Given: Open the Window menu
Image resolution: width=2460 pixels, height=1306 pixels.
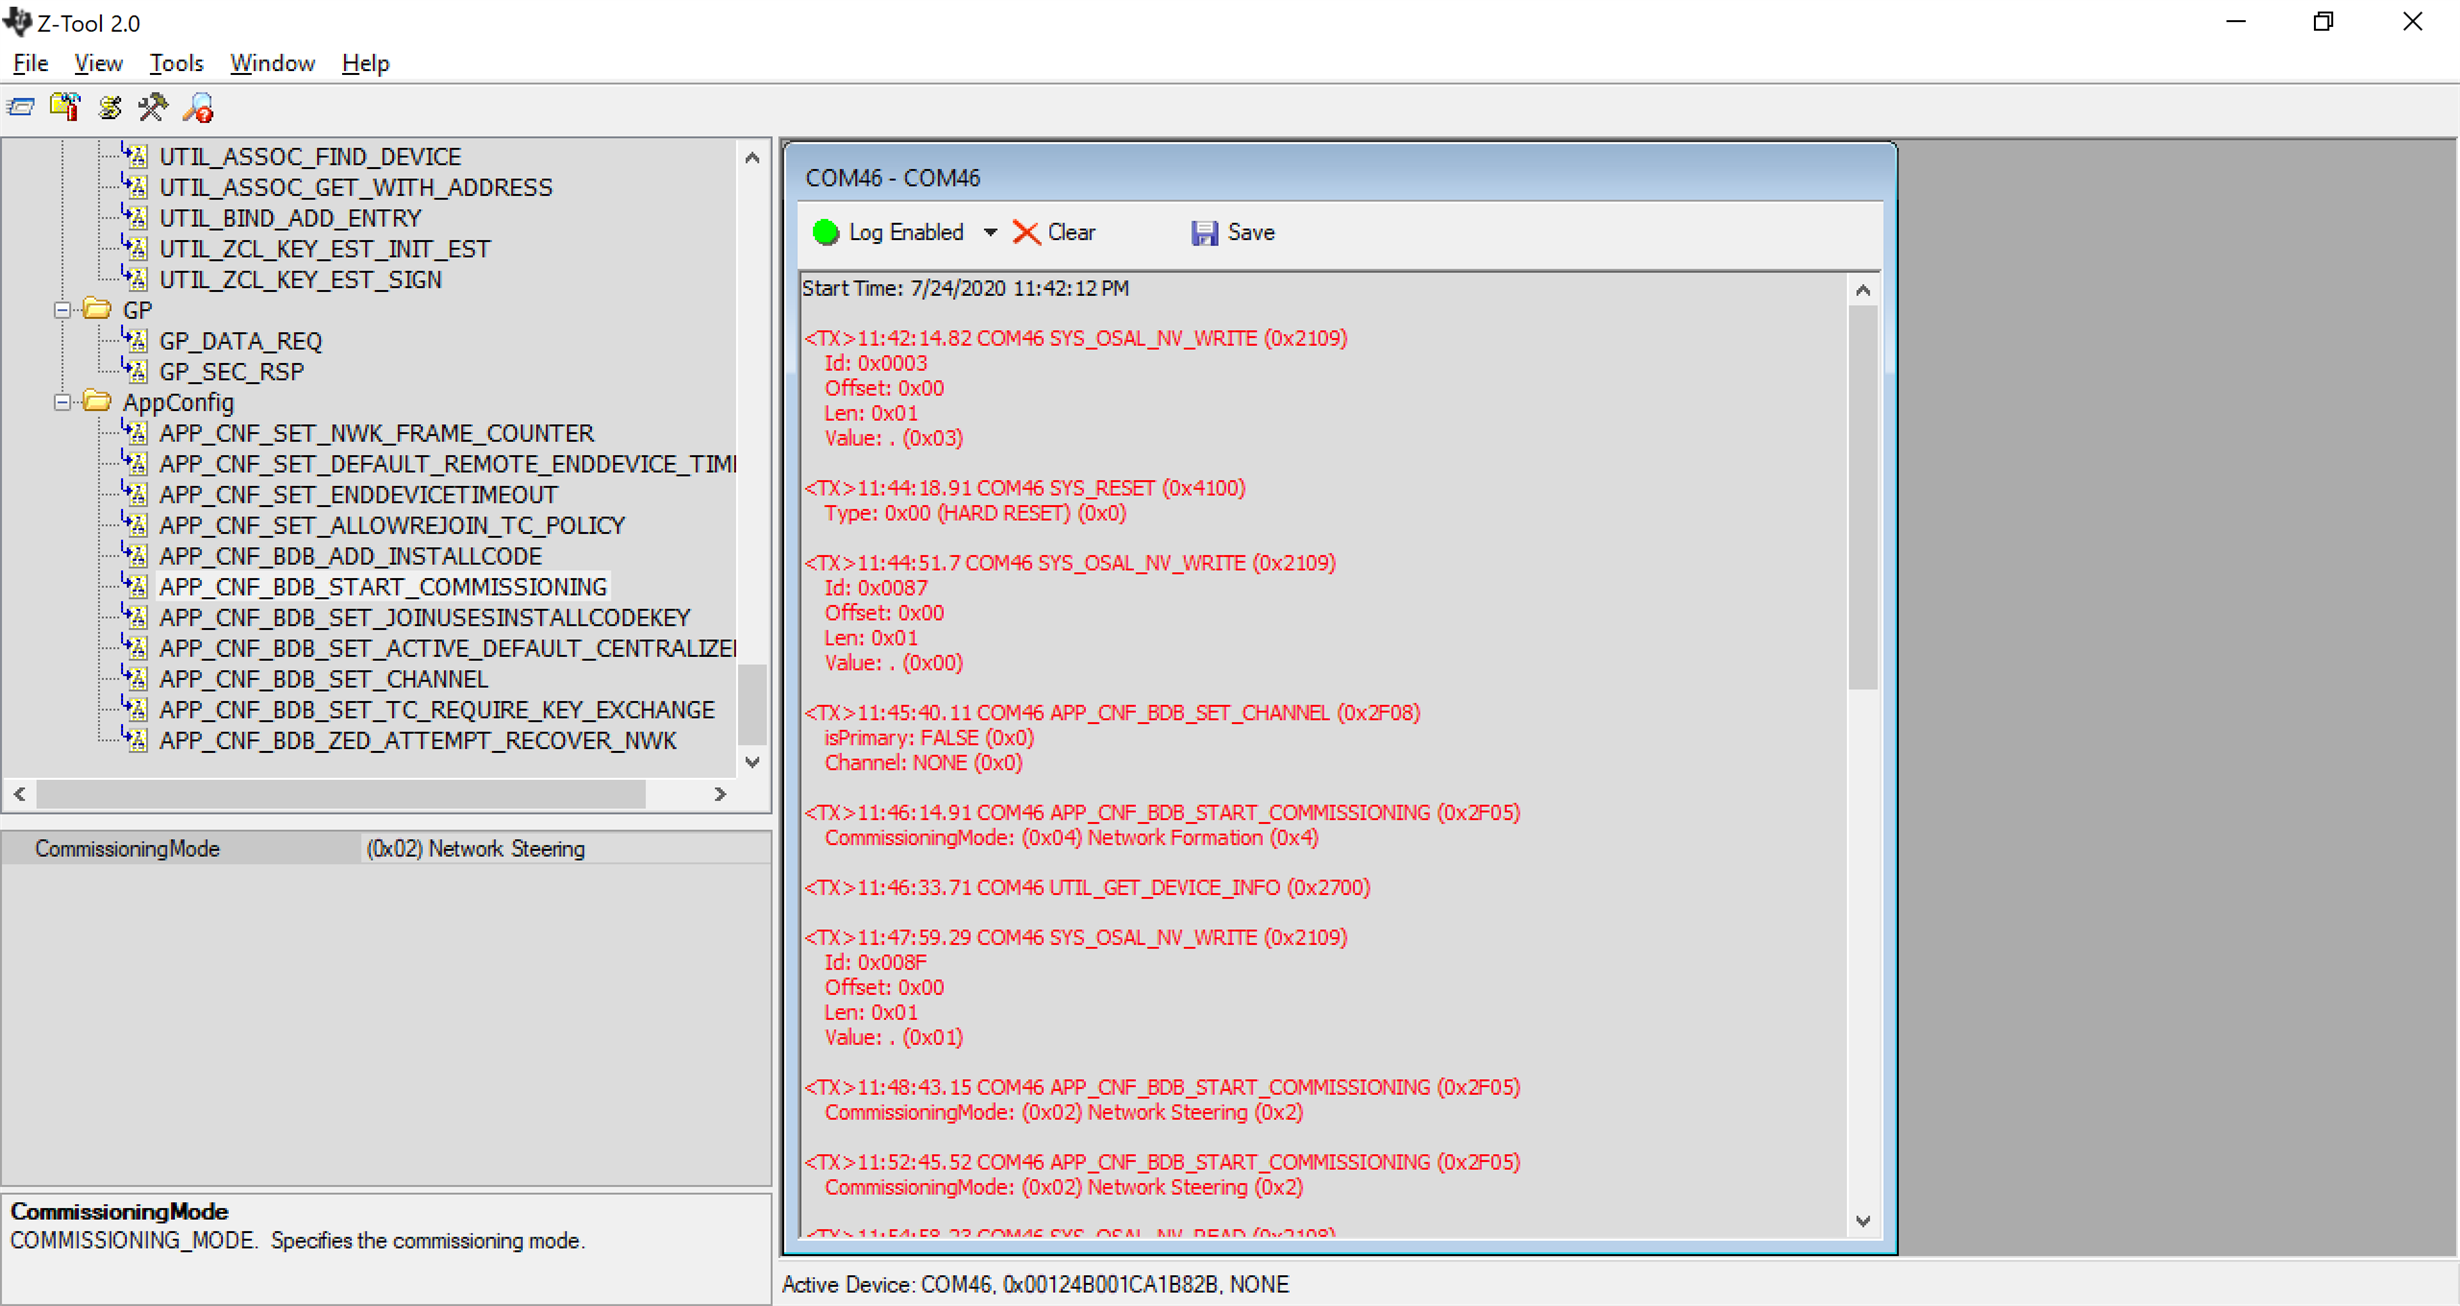Looking at the screenshot, I should 272,63.
